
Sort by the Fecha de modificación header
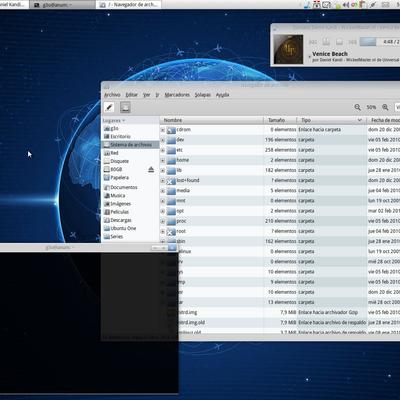[383, 120]
